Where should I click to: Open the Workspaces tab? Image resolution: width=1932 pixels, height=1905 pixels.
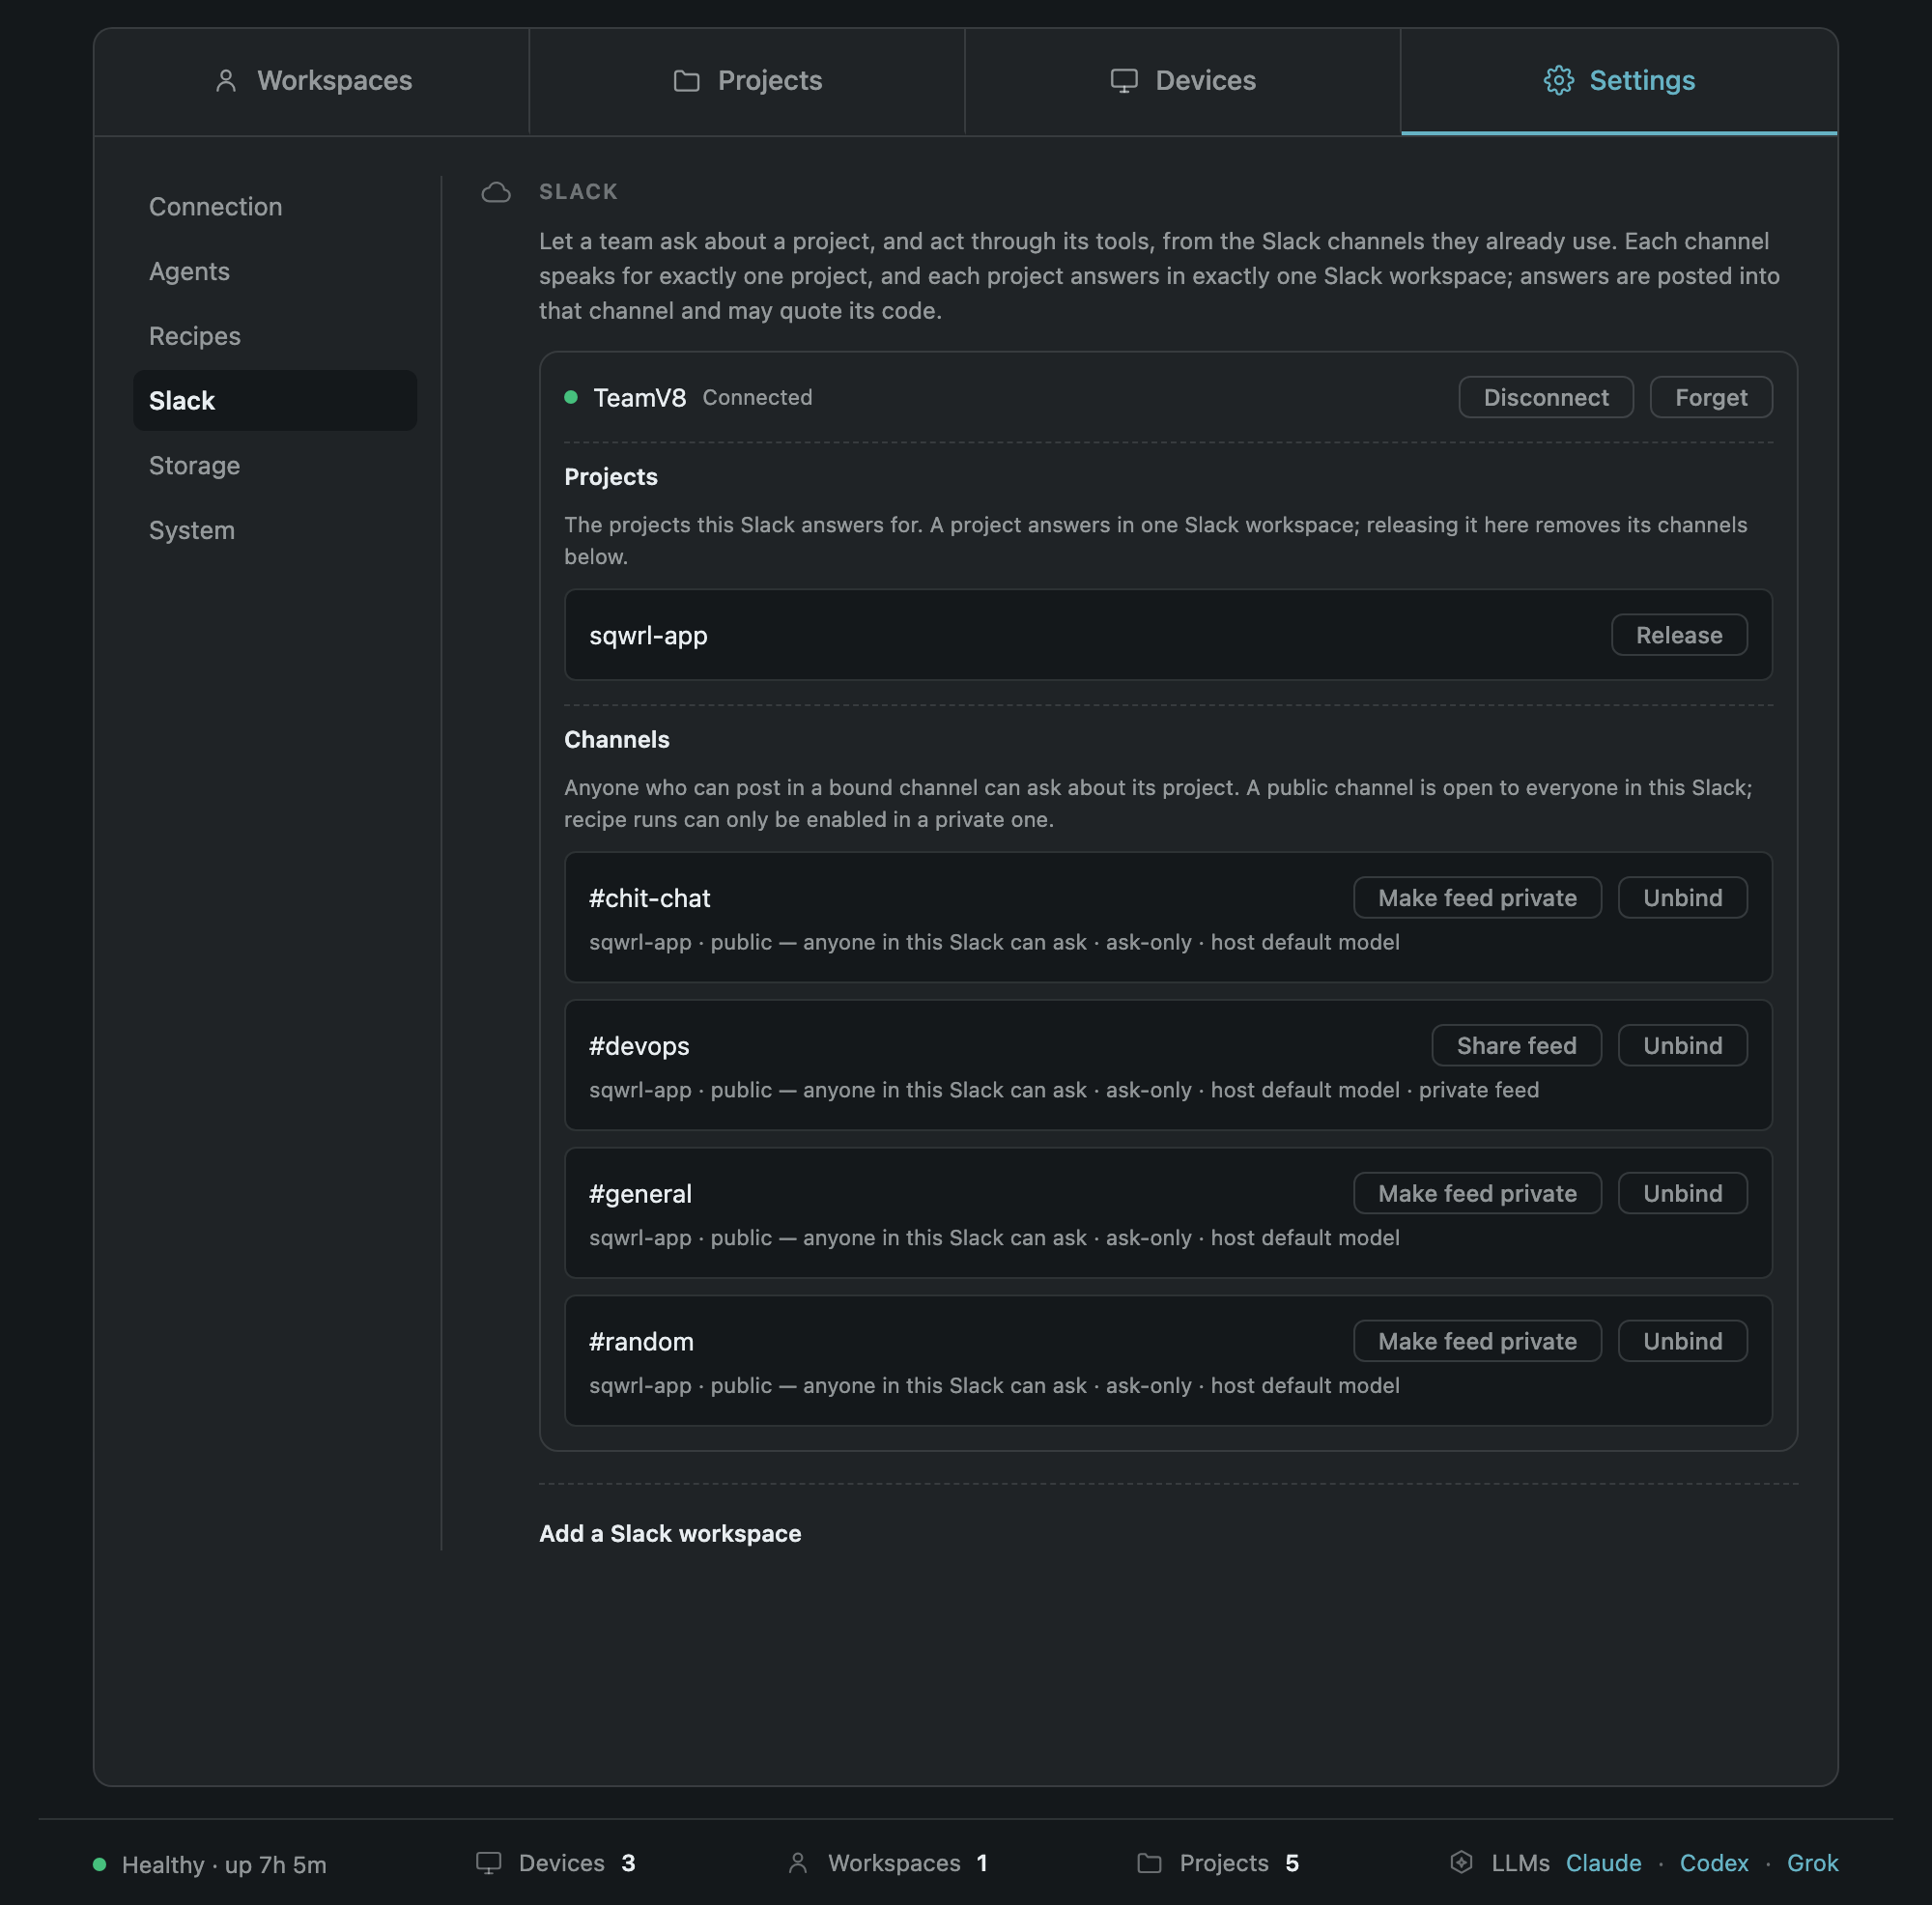311,81
